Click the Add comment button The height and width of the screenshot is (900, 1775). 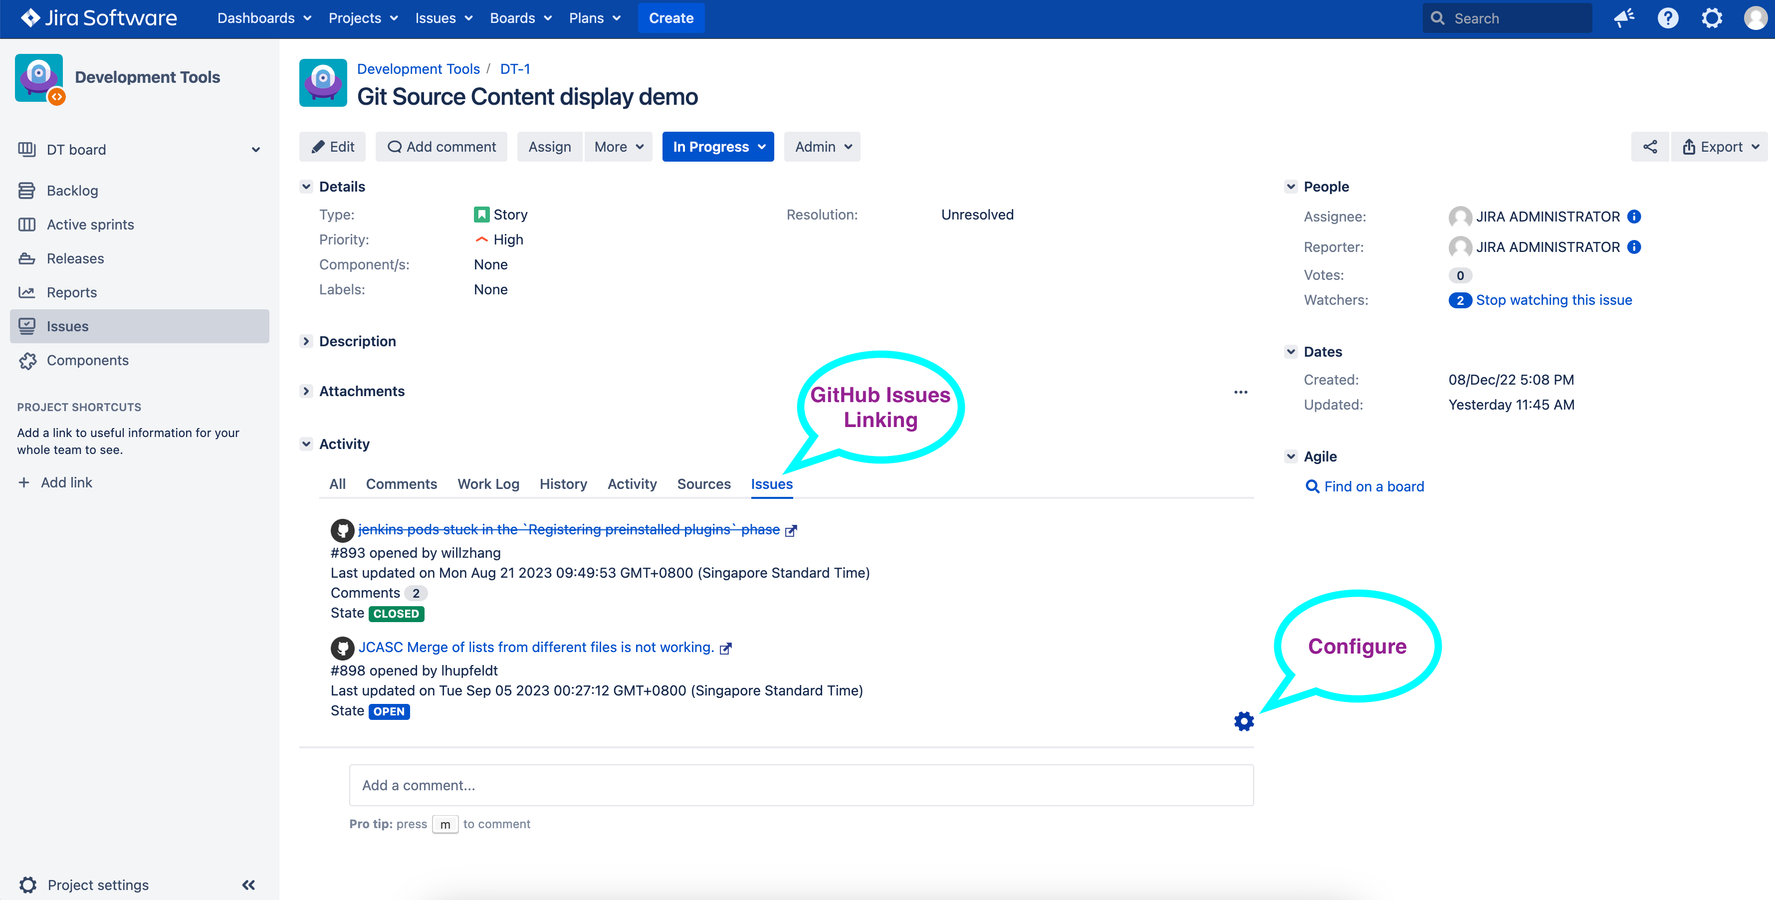click(x=442, y=147)
